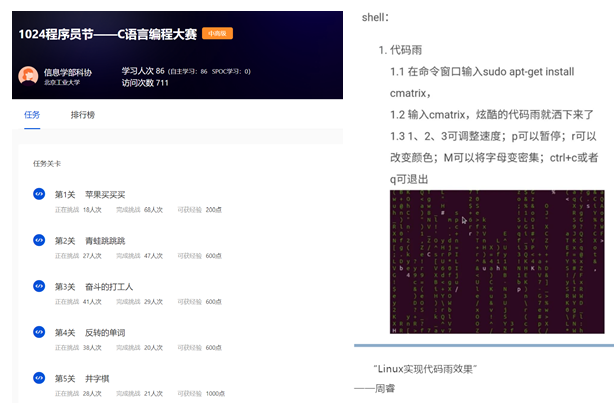Click the code icon for 第1关 苹果买买买
The image size is (614, 418).
click(39, 194)
